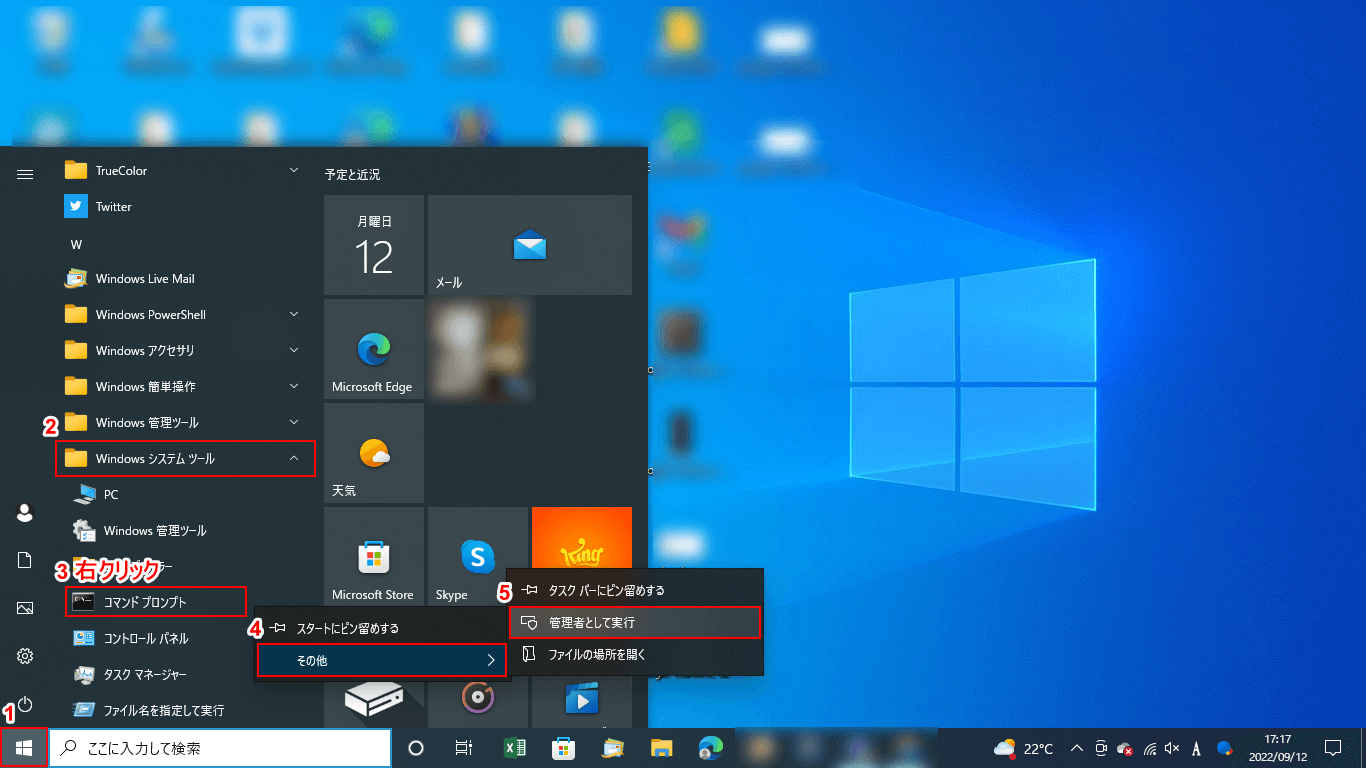Open the 天気 weather tile
1366x768 pixels.
[374, 453]
